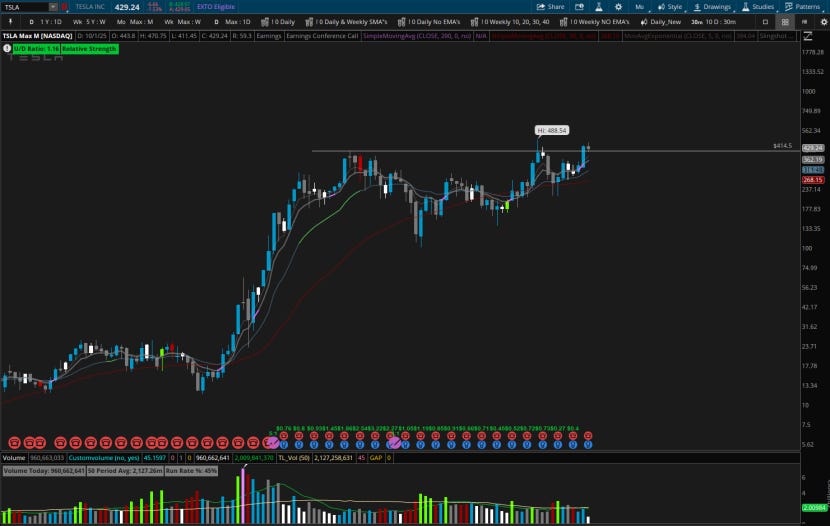830x526 pixels.
Task: Click the Volume Today: 960,662,641 label
Action: pos(44,470)
